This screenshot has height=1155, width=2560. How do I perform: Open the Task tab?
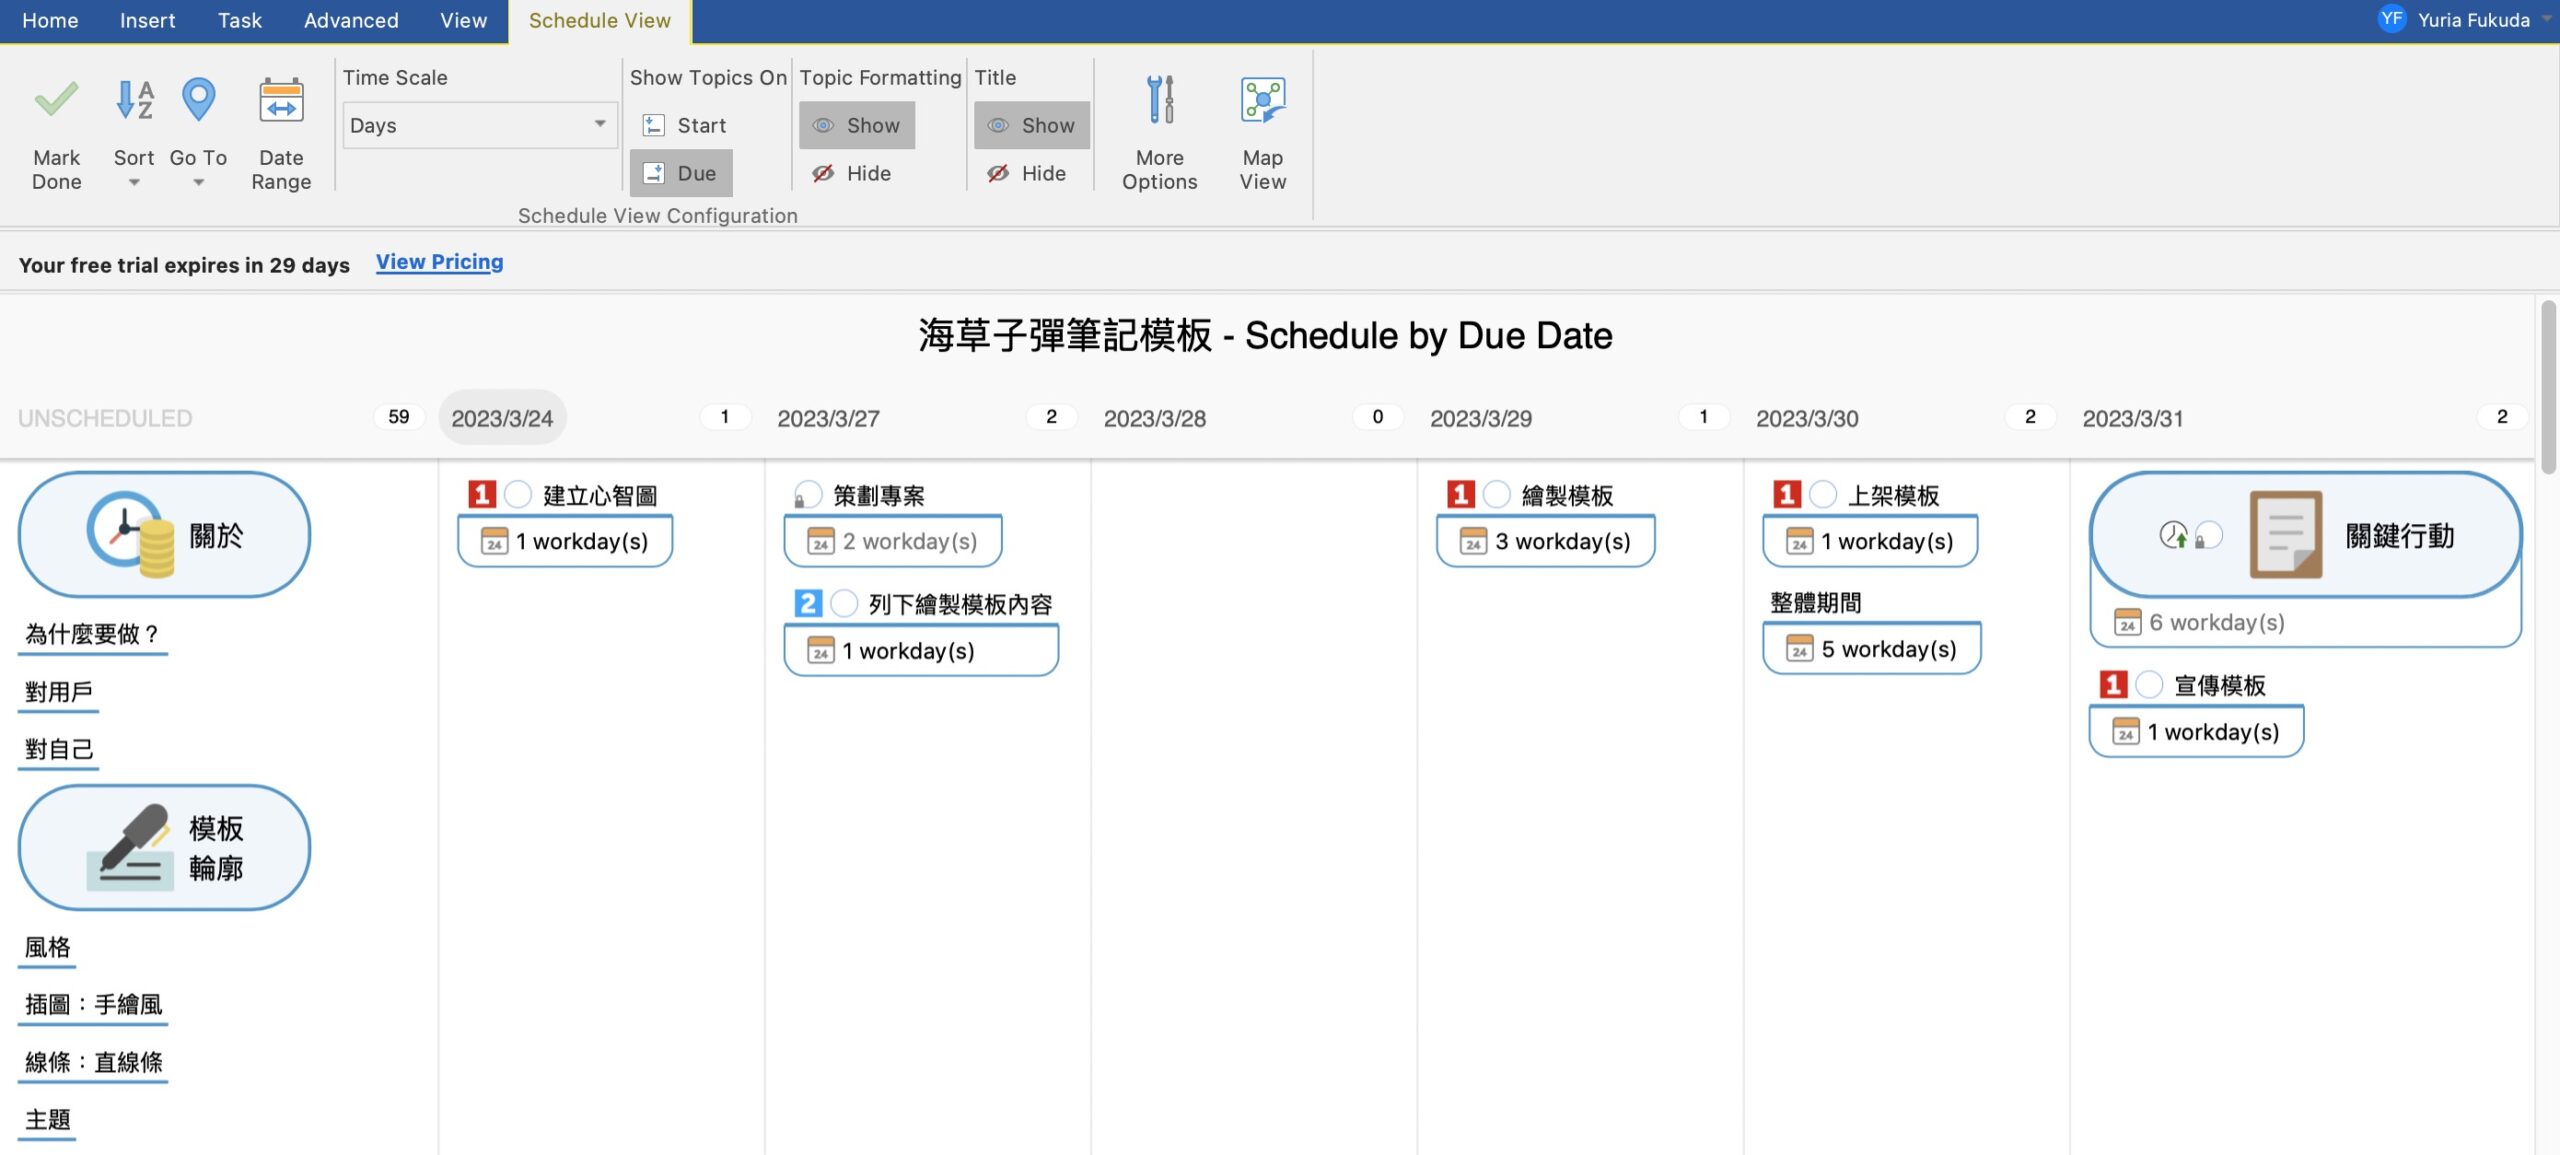coord(240,20)
